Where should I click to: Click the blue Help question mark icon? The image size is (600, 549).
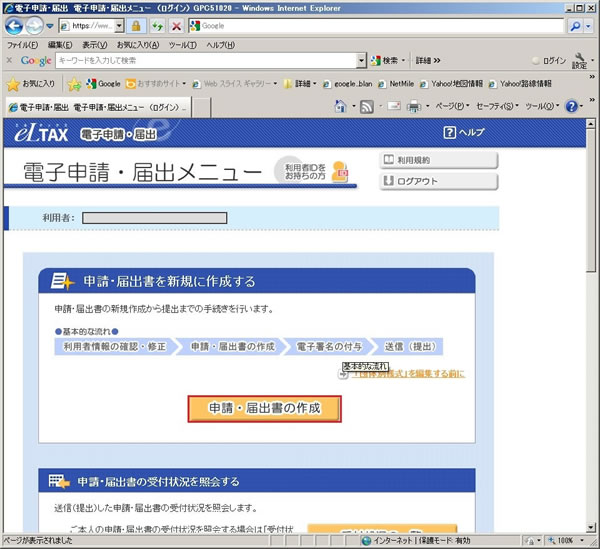571,106
